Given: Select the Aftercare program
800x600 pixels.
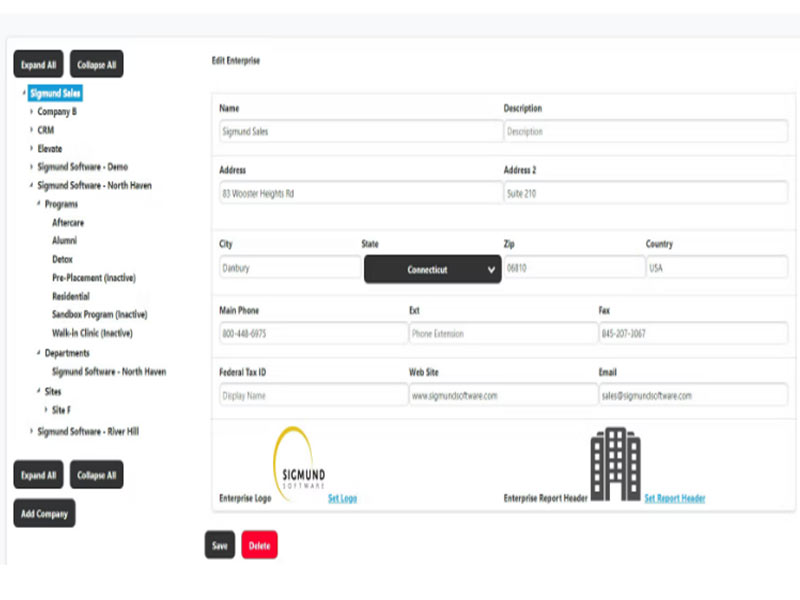Looking at the screenshot, I should click(x=68, y=222).
